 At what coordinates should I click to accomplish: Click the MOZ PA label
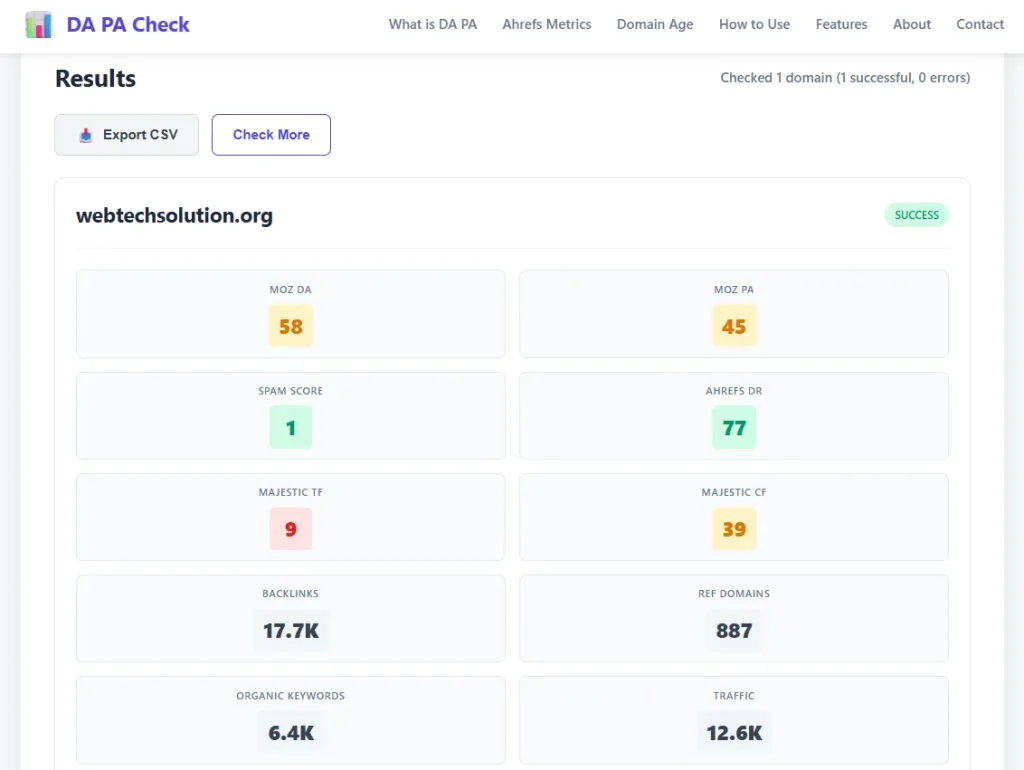(x=734, y=289)
